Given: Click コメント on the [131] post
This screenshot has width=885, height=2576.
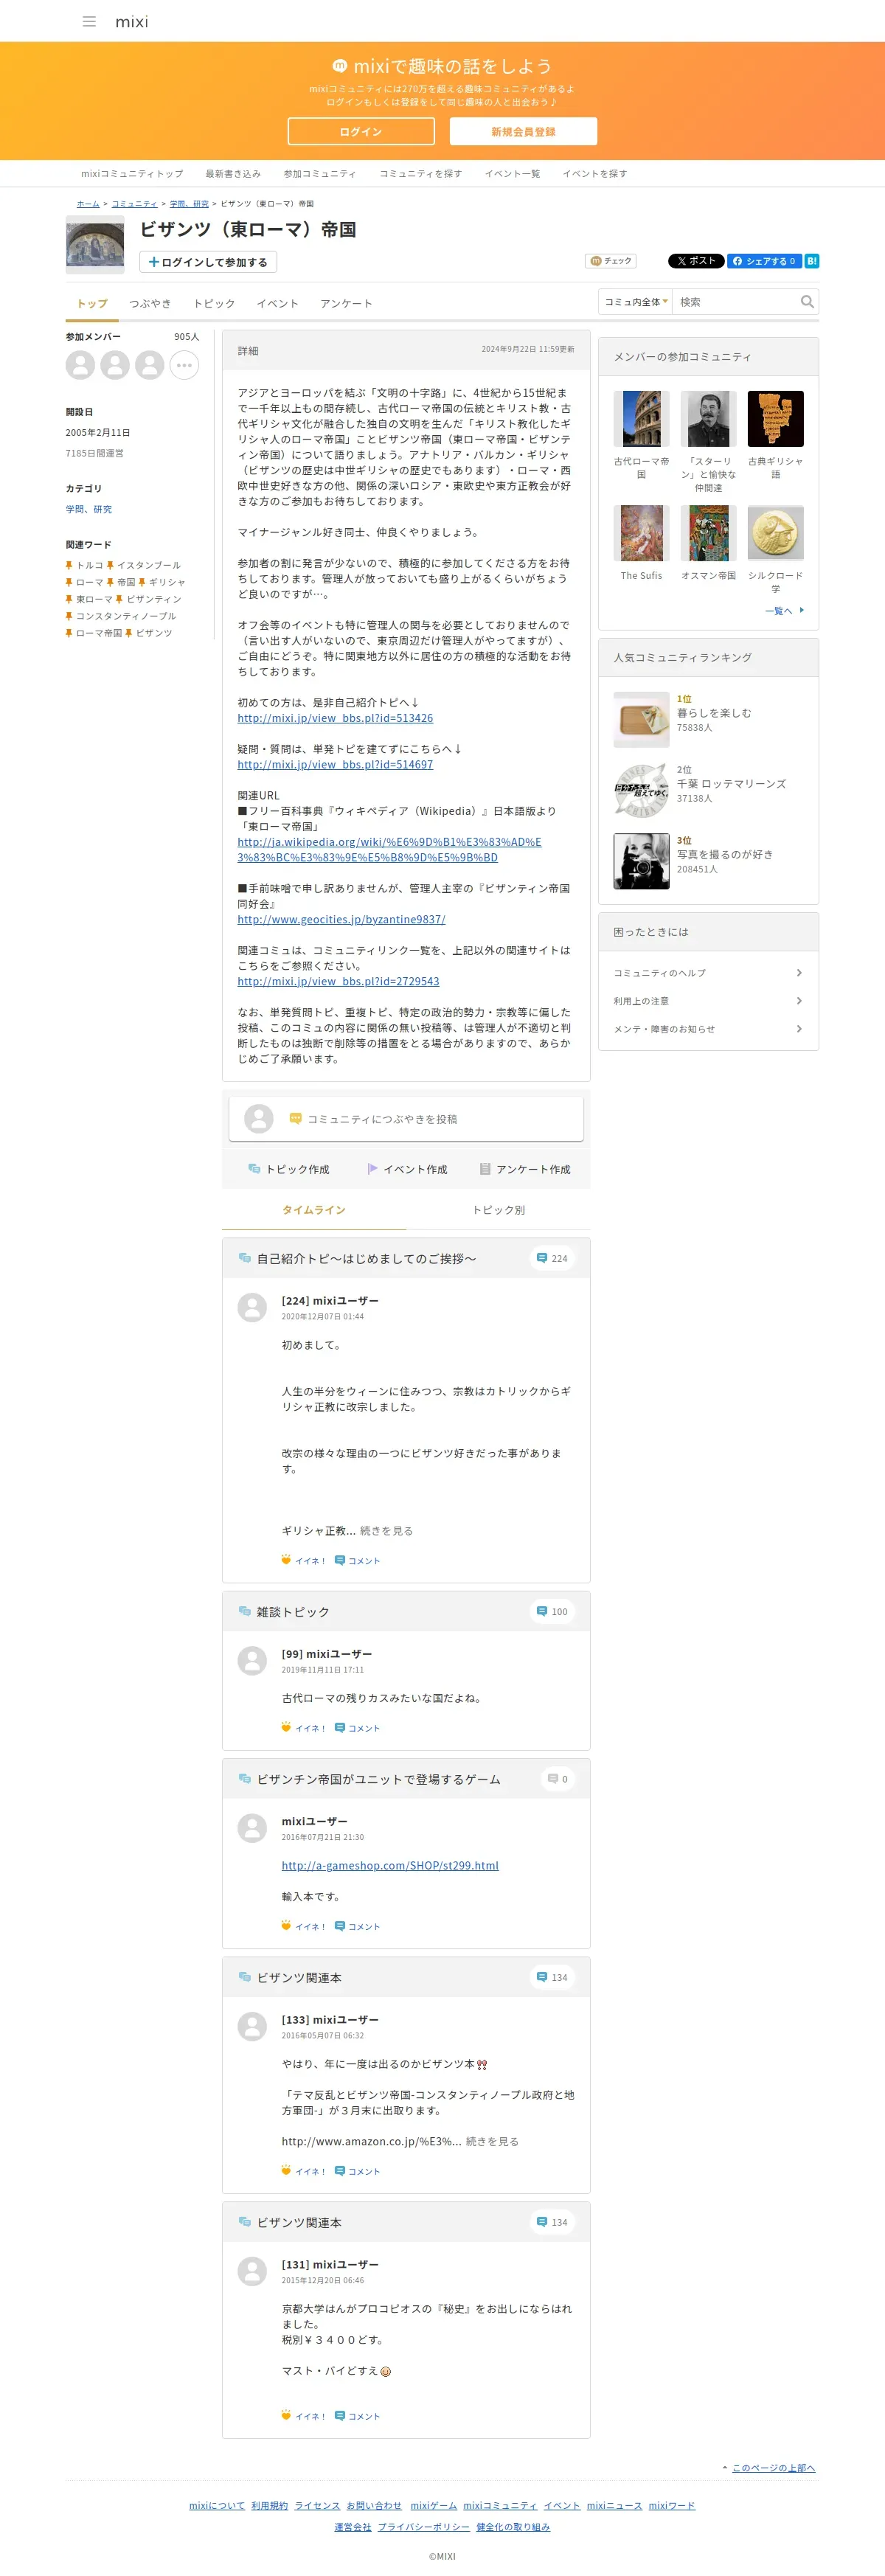Looking at the screenshot, I should [357, 2416].
